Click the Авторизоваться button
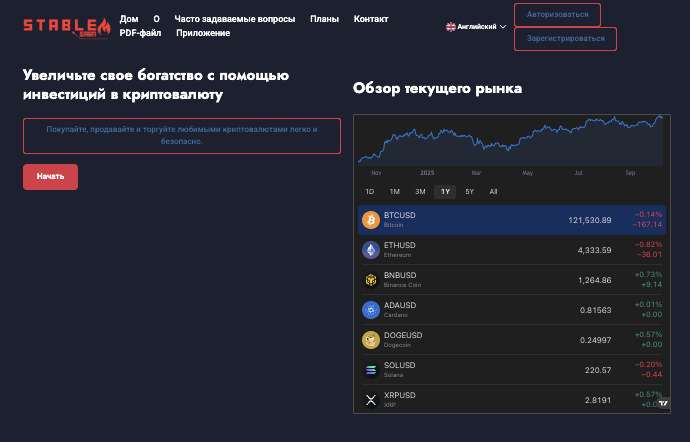This screenshot has height=442, width=690. 557,14
